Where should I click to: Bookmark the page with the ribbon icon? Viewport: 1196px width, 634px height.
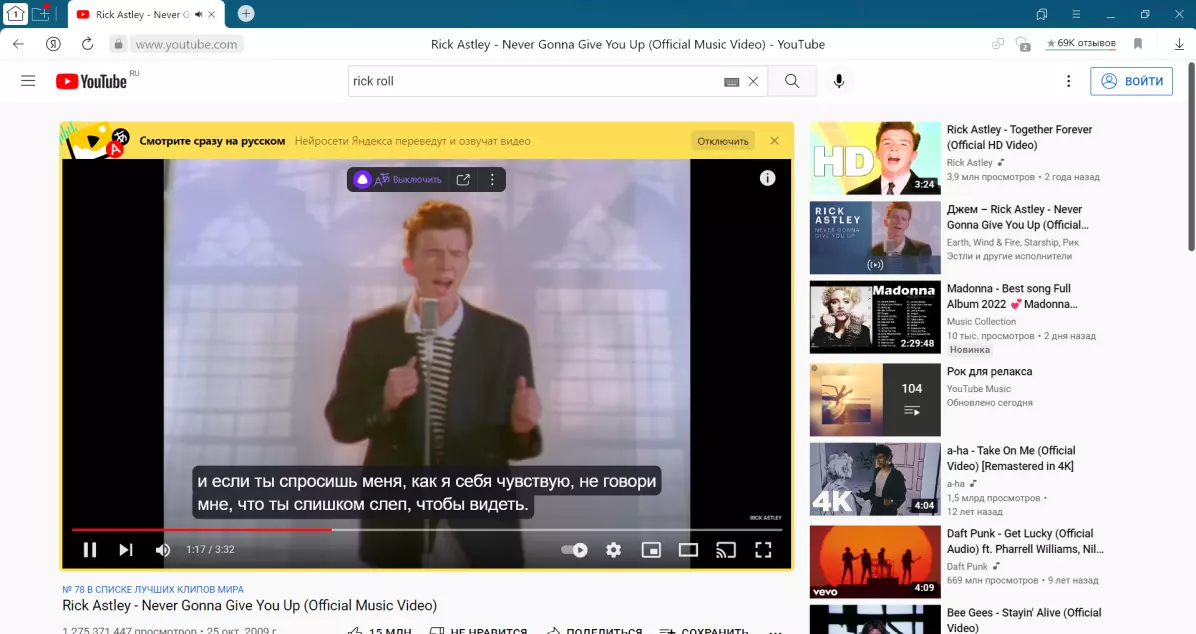coord(1138,43)
